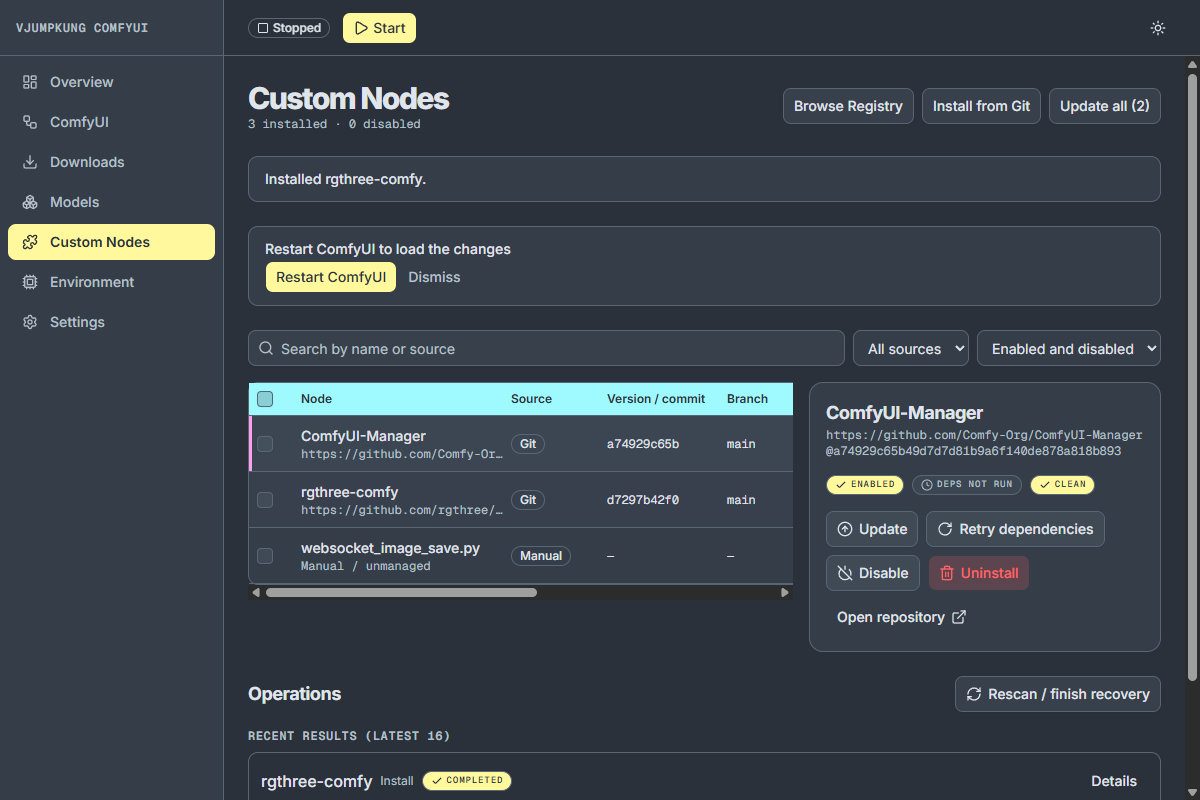Click the Install from Git button
The image size is (1200, 800).
tap(981, 106)
